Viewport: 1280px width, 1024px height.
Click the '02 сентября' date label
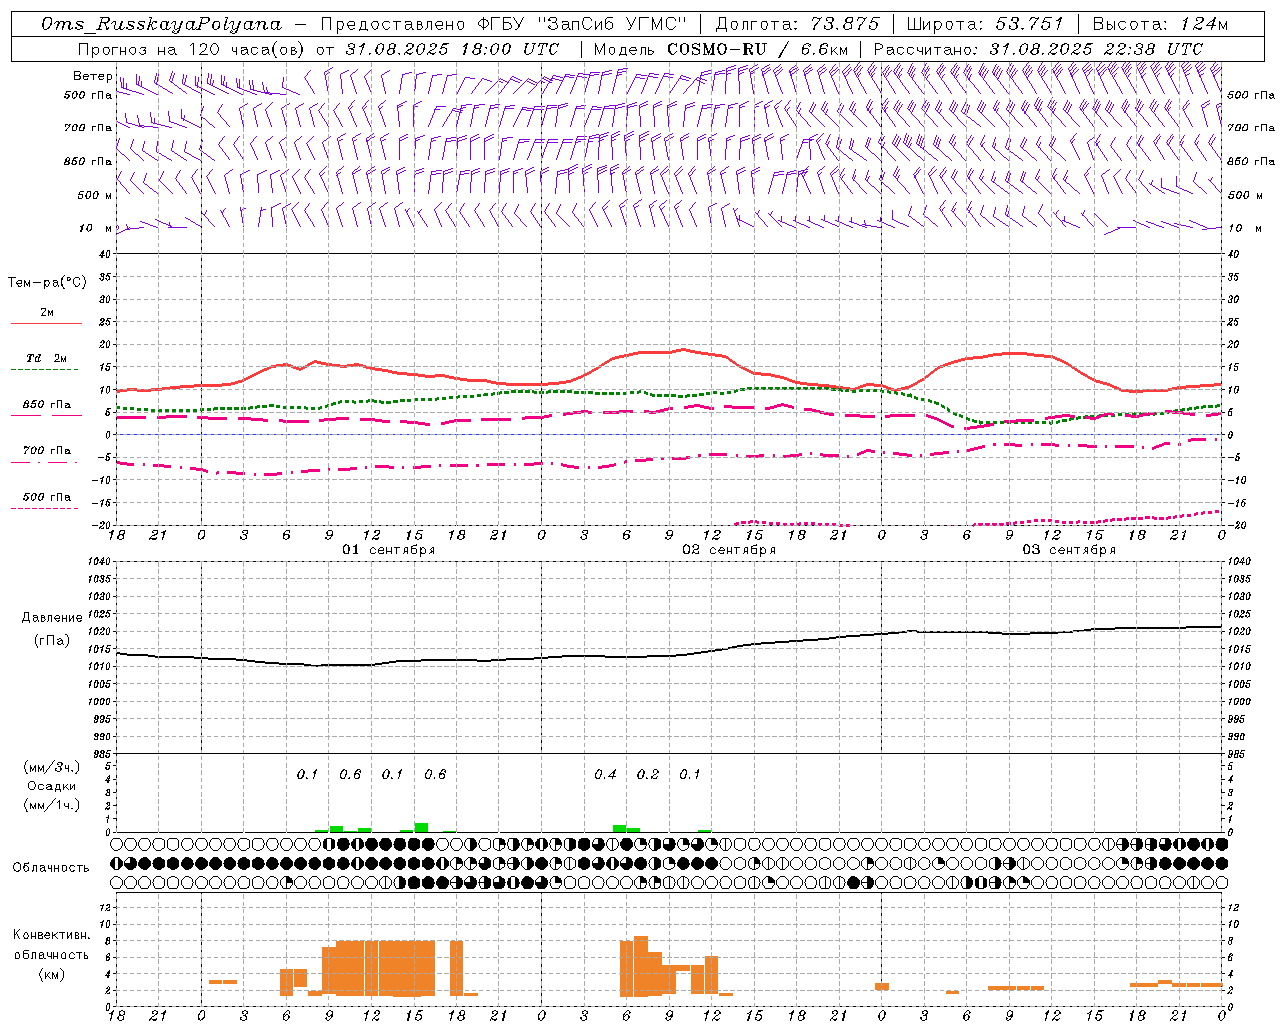pyautogui.click(x=729, y=550)
